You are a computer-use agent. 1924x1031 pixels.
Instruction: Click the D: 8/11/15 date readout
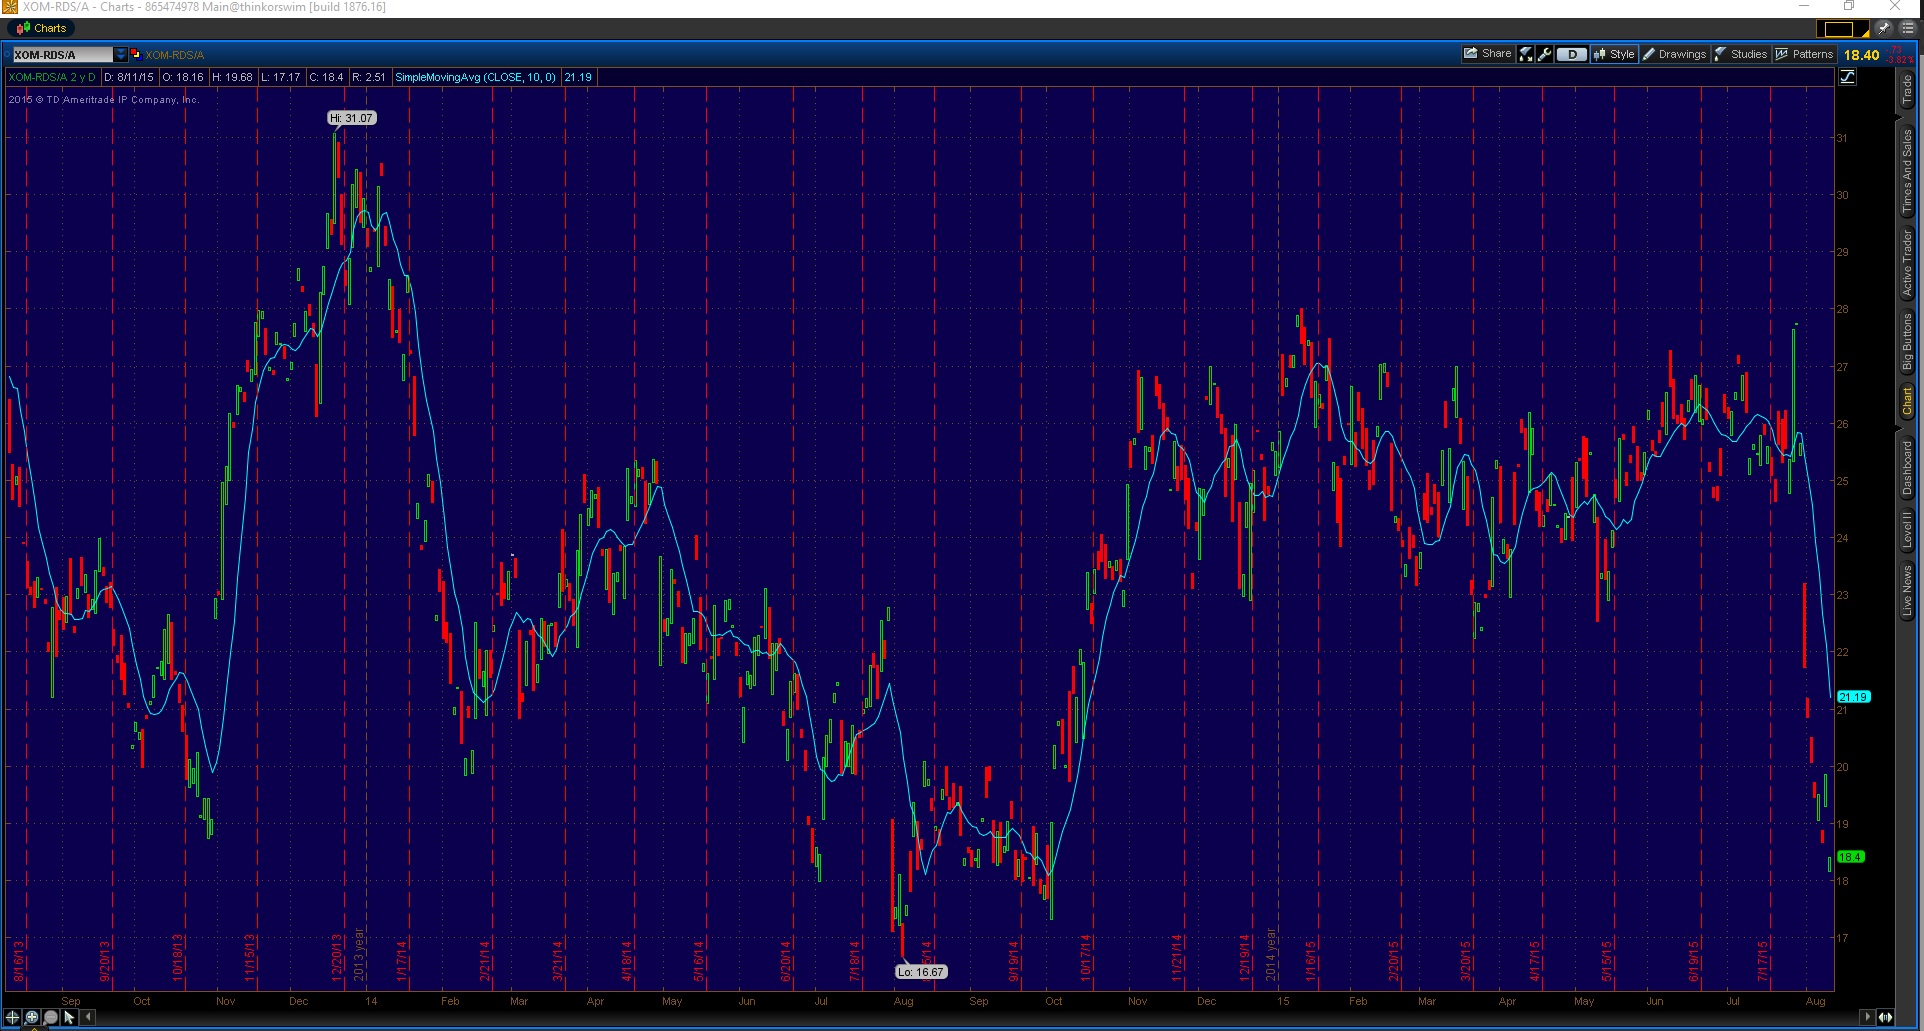coord(130,77)
